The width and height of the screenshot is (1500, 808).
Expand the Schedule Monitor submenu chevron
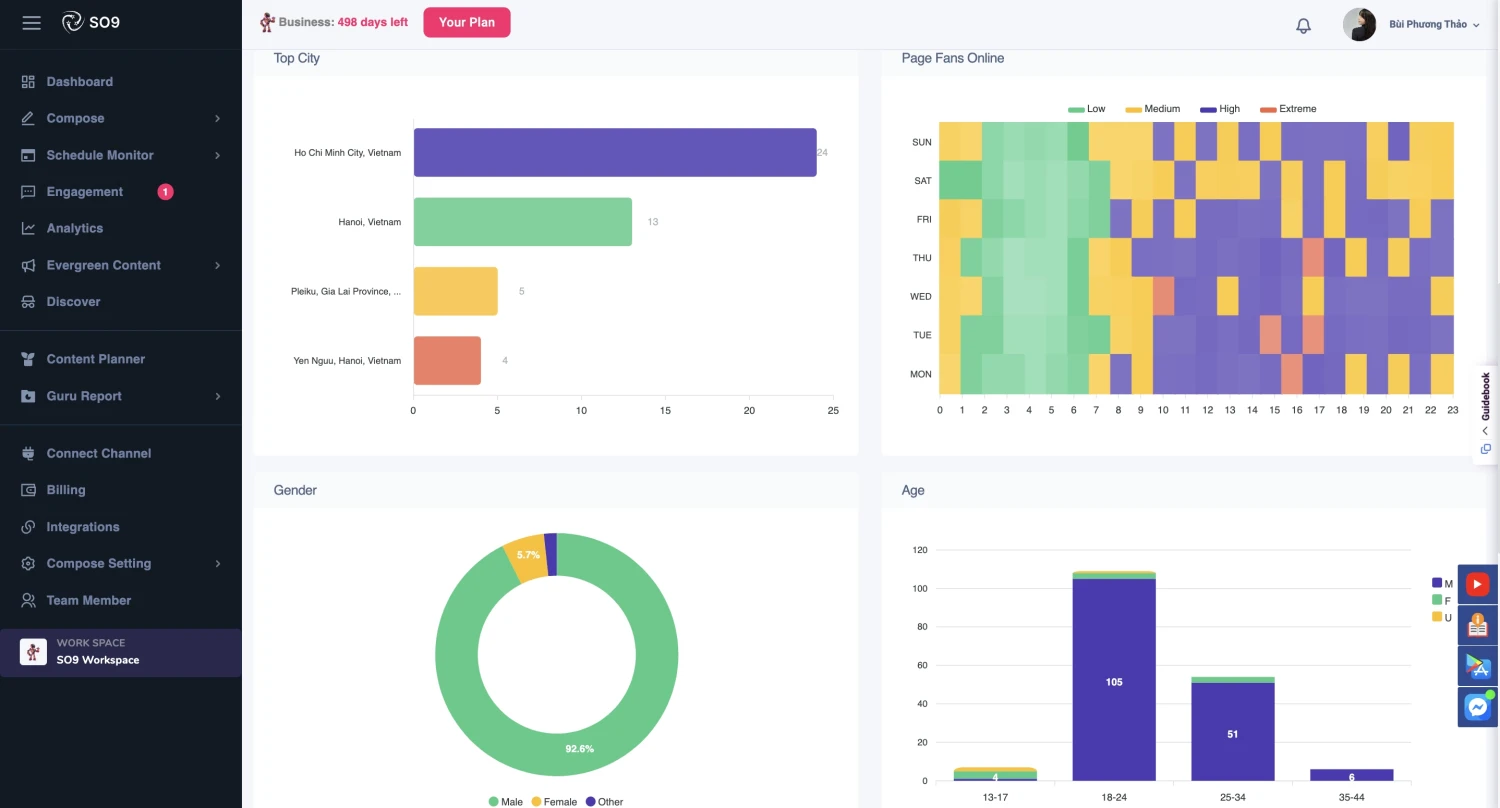point(217,156)
